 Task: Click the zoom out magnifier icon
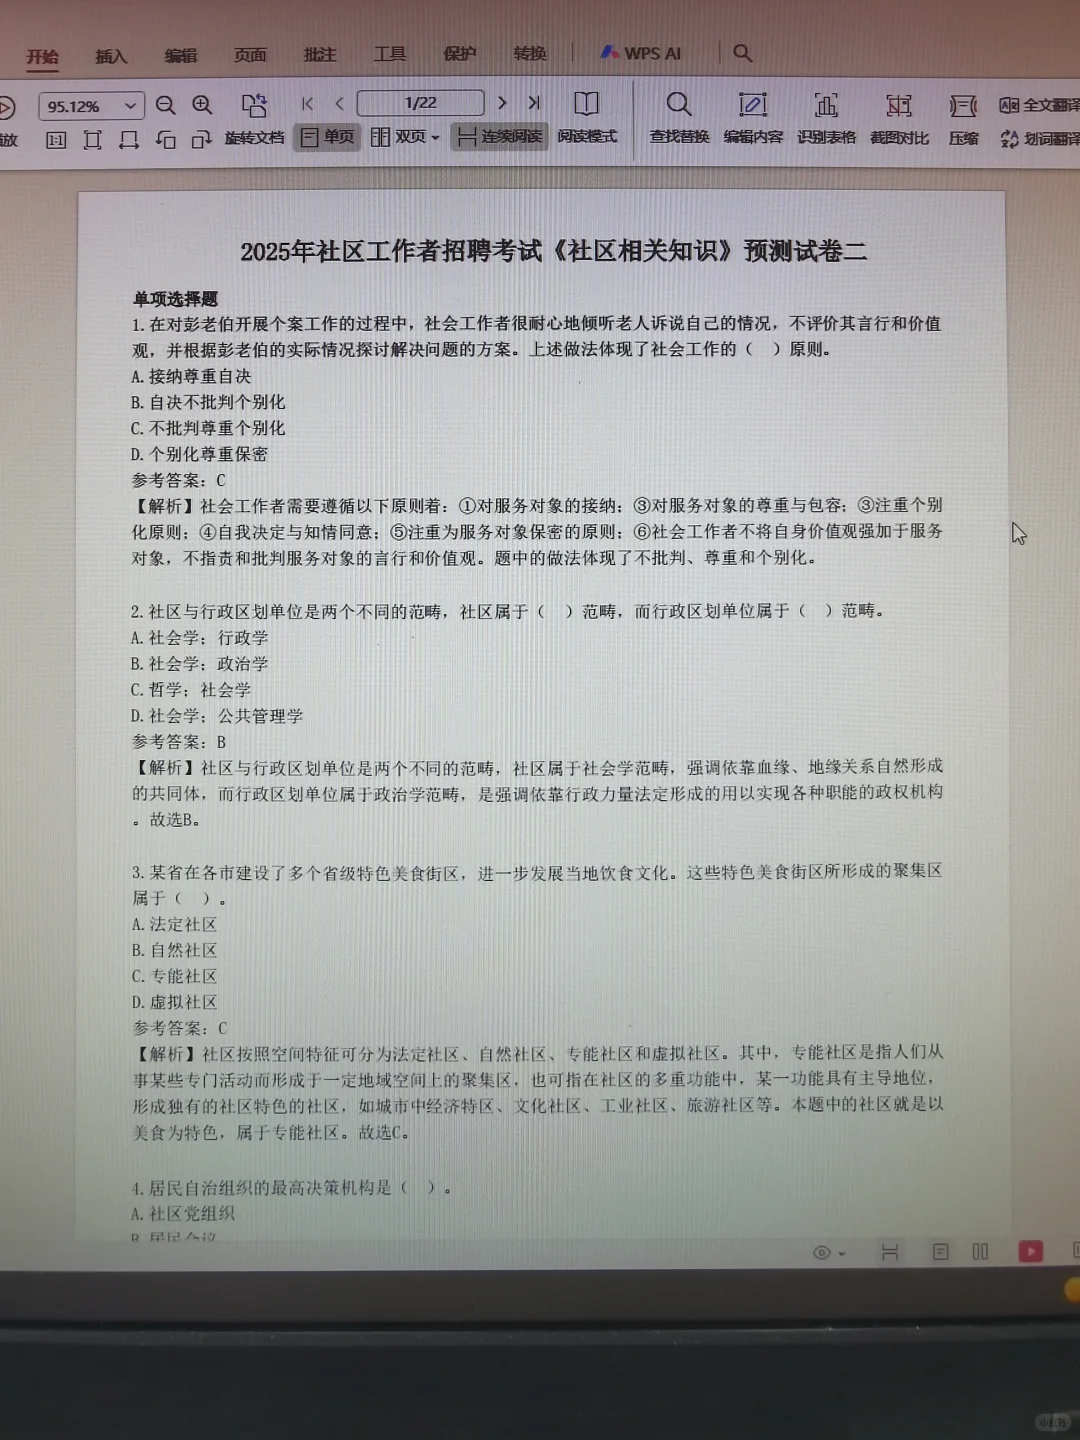[166, 105]
